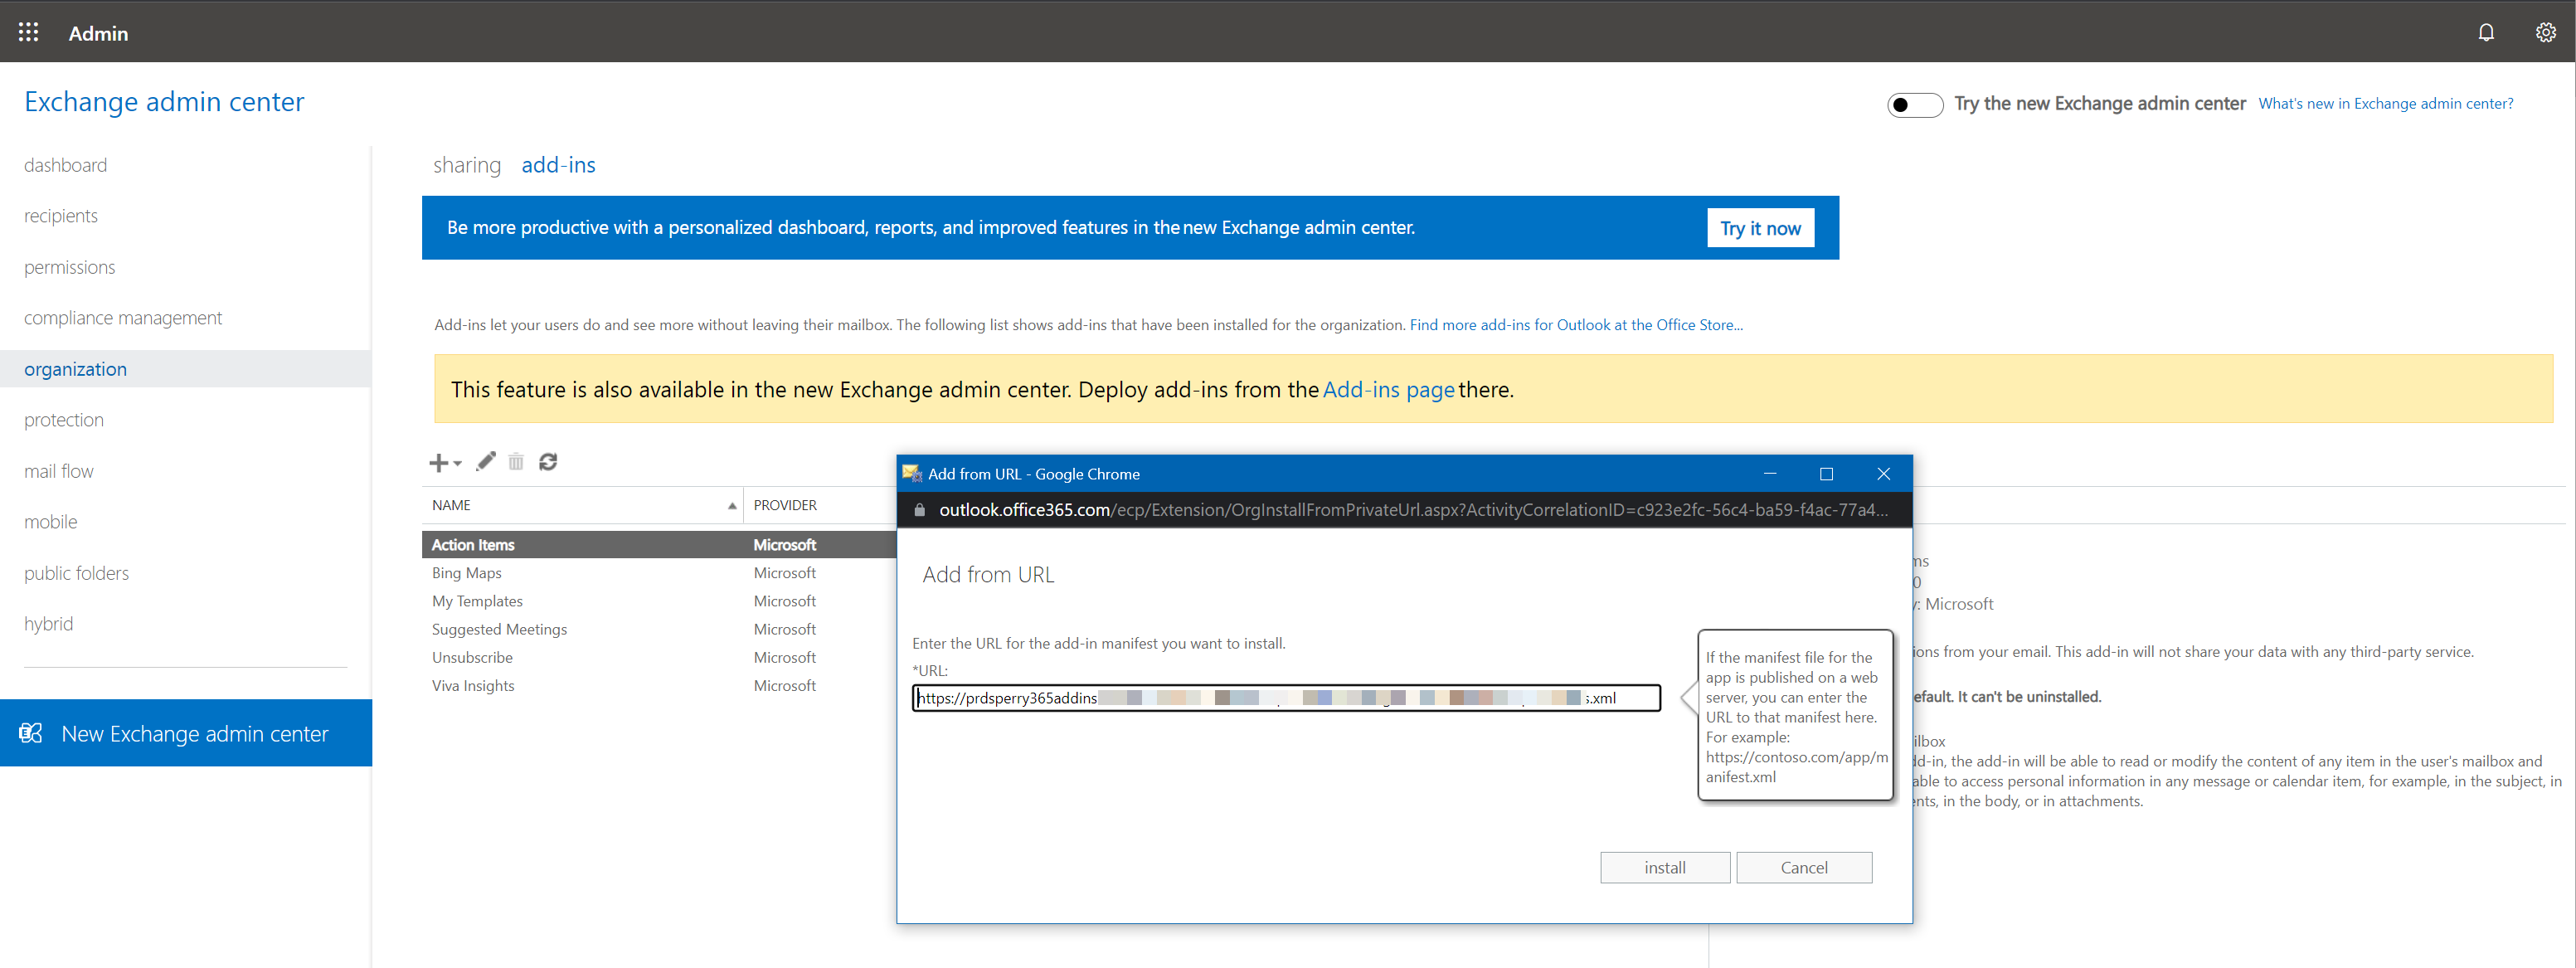This screenshot has height=968, width=2576.
Task: Open permissions in the left navigation
Action: (70, 267)
